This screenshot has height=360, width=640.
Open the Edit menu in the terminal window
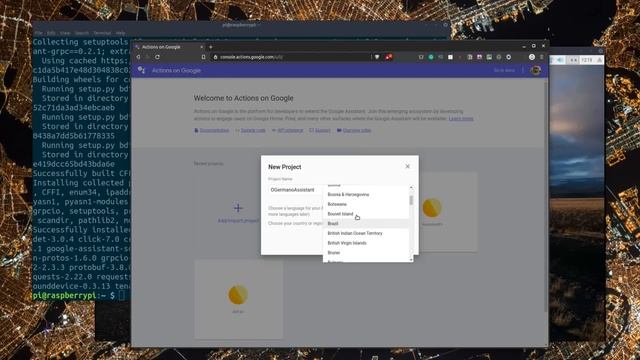coord(51,33)
